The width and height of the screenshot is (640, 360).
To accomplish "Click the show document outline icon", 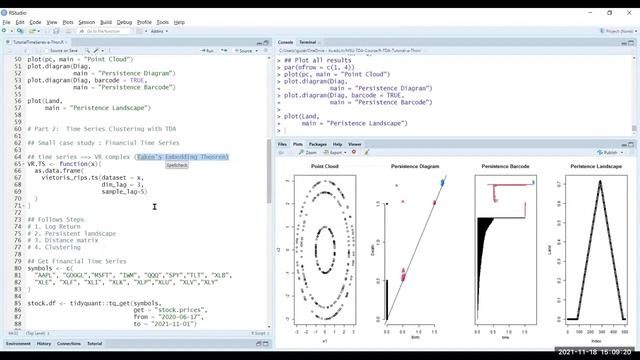I will 266,51.
